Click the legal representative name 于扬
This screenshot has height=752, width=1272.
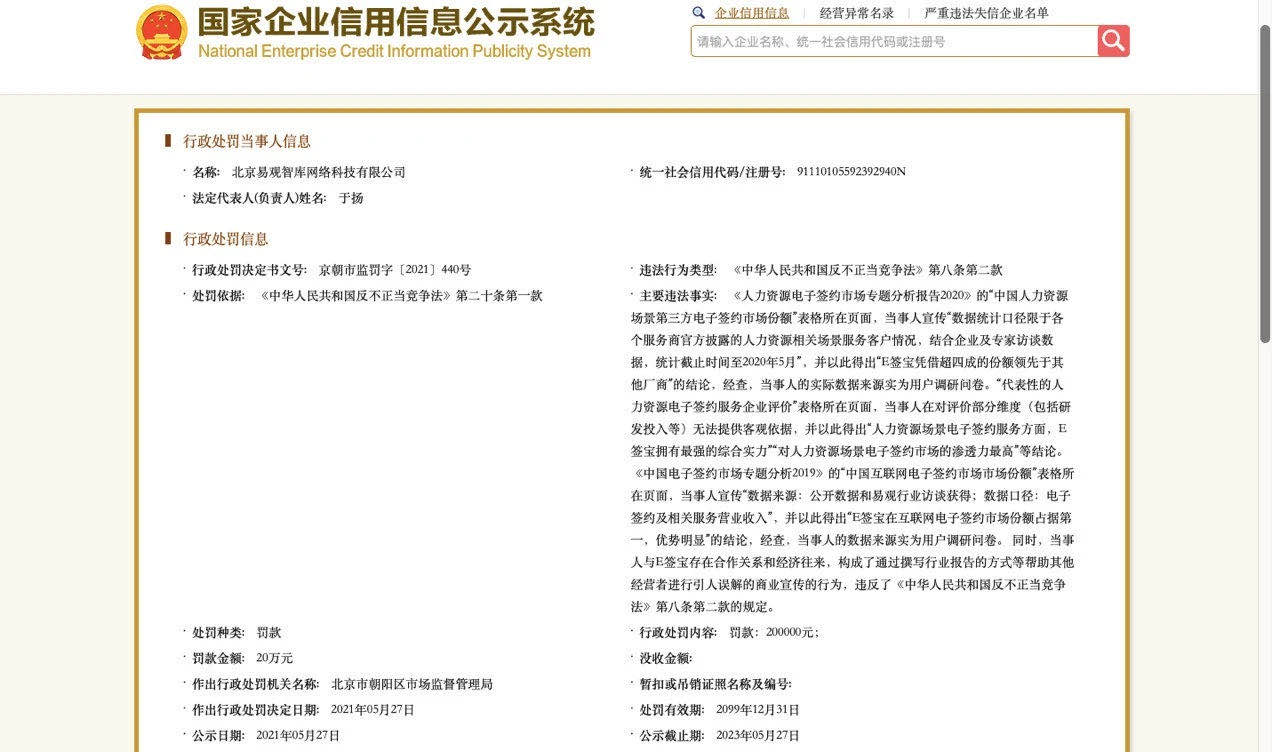coord(350,198)
